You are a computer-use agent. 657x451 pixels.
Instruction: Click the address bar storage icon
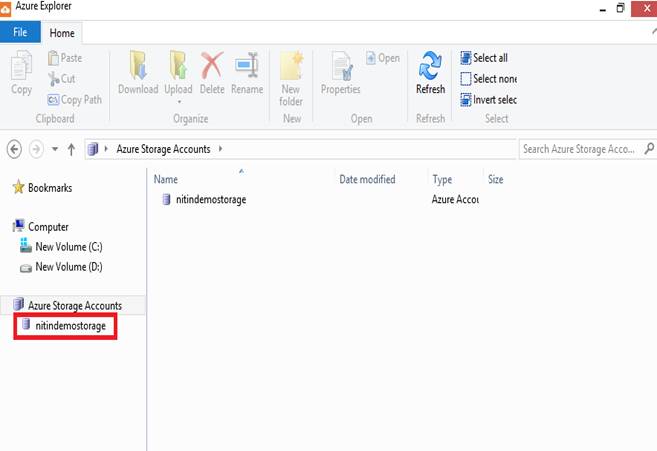click(93, 149)
